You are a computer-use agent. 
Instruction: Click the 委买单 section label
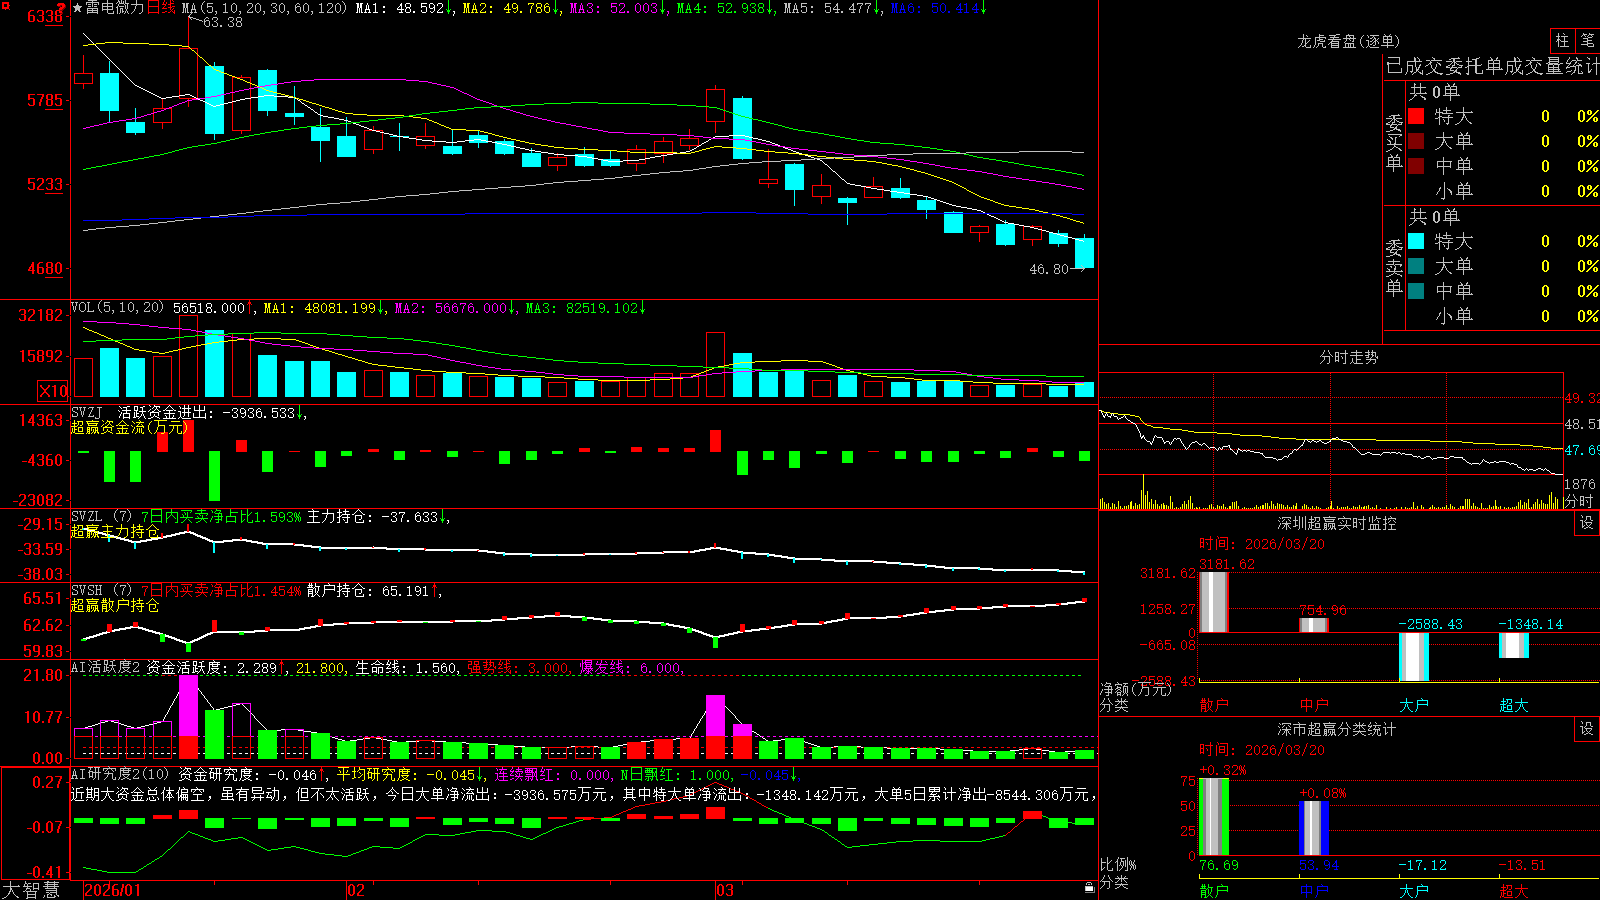(x=1394, y=143)
